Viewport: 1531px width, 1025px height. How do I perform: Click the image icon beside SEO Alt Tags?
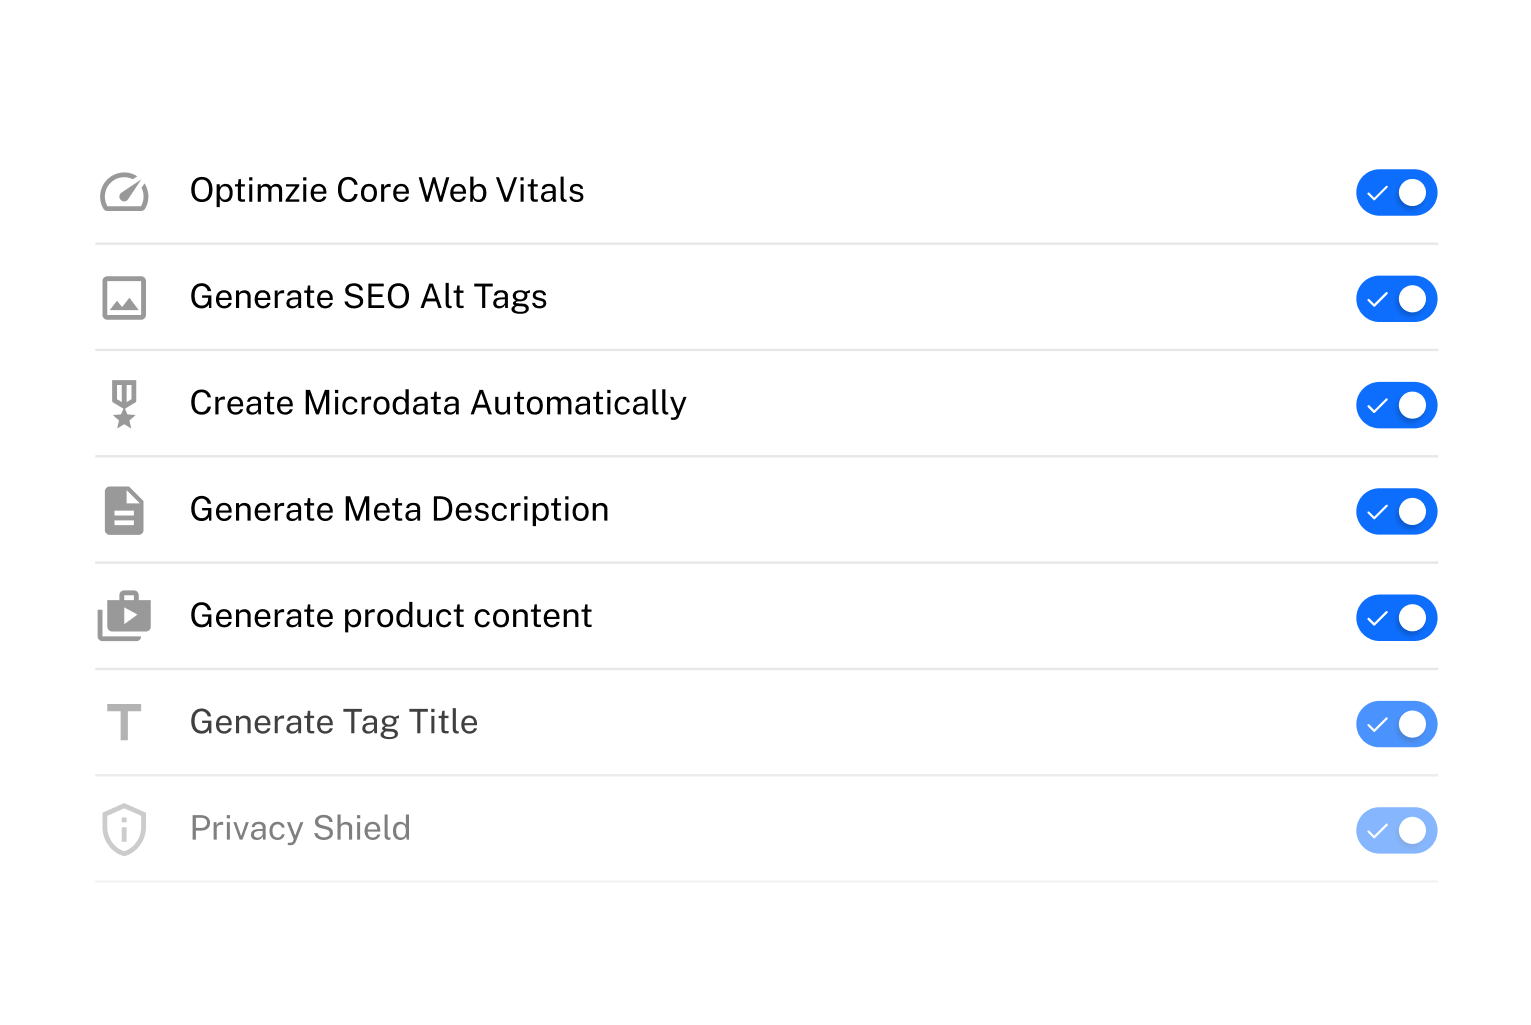coord(124,298)
